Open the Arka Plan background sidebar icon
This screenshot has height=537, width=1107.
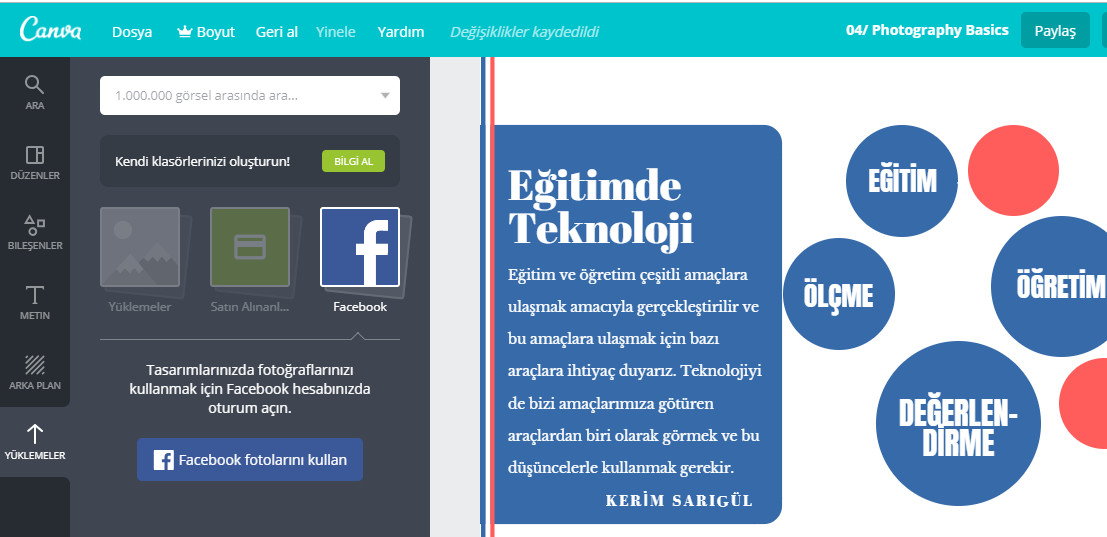pyautogui.click(x=35, y=372)
